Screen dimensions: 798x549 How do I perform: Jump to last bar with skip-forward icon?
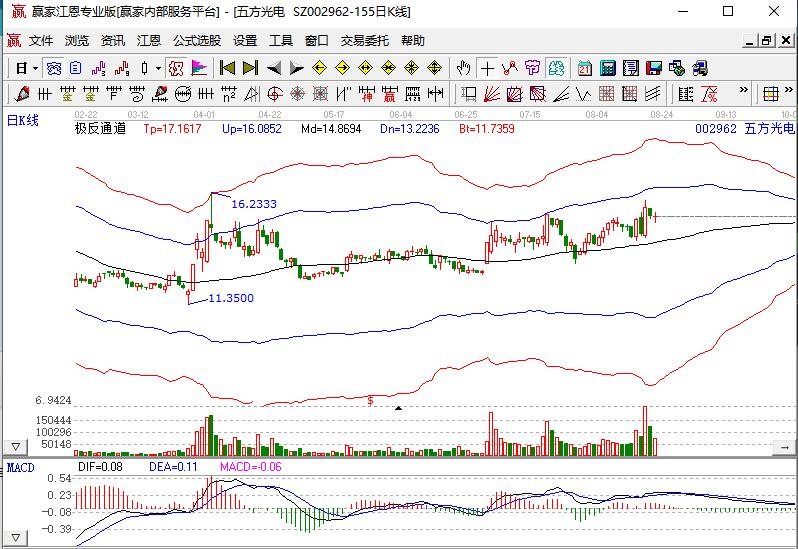coord(250,68)
